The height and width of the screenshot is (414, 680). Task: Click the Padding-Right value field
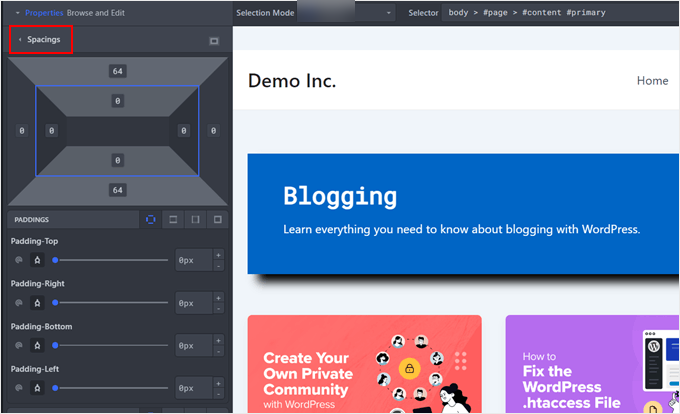[x=194, y=303]
